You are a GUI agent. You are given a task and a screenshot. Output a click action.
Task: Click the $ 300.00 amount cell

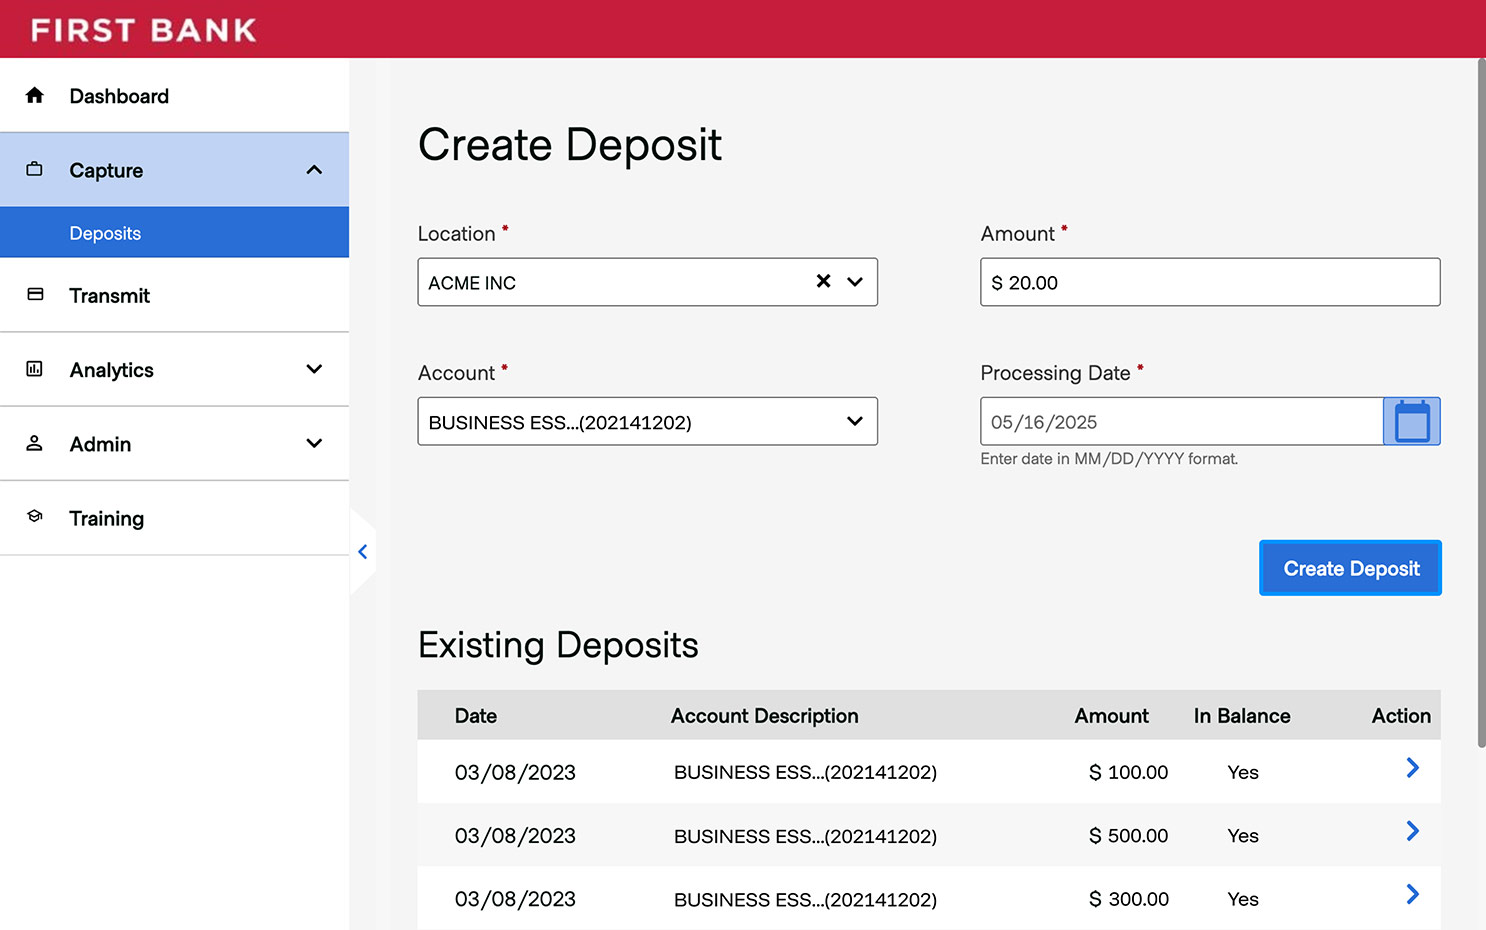tap(1128, 899)
